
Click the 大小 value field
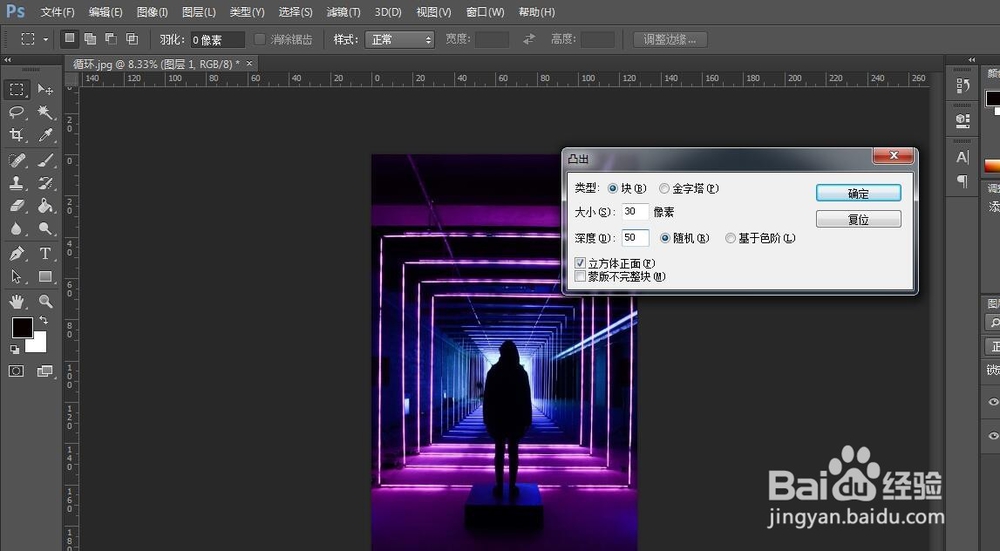[635, 212]
